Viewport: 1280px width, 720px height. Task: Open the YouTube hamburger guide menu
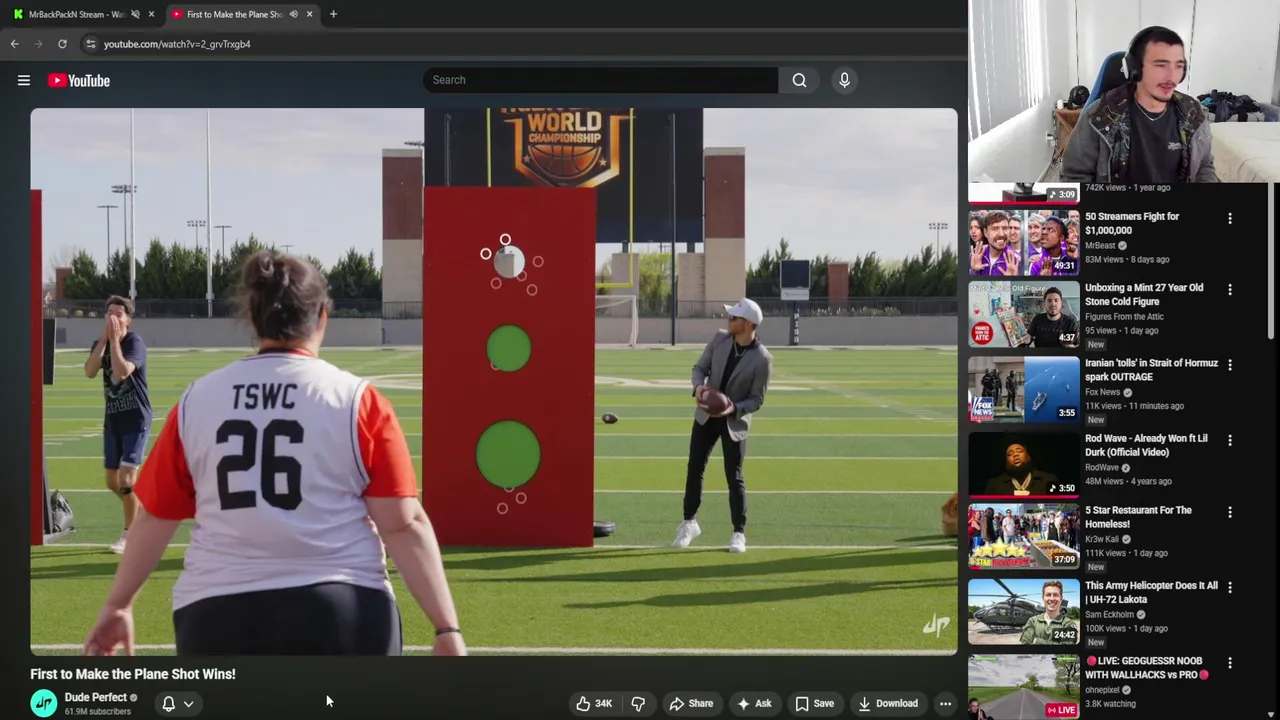24,81
